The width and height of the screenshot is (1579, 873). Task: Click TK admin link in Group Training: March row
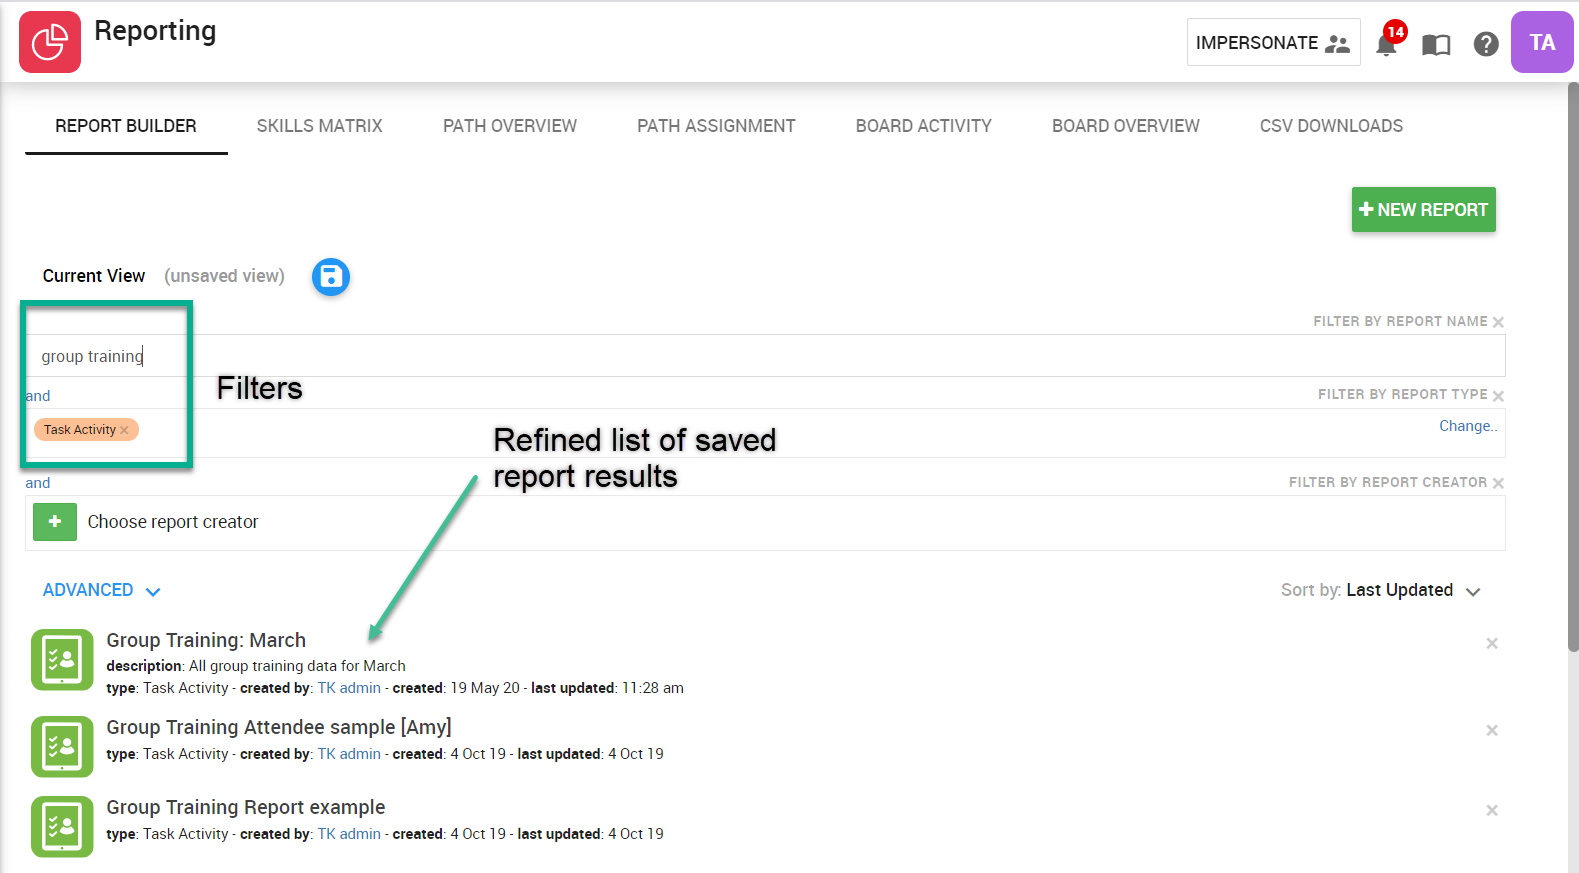pyautogui.click(x=349, y=688)
